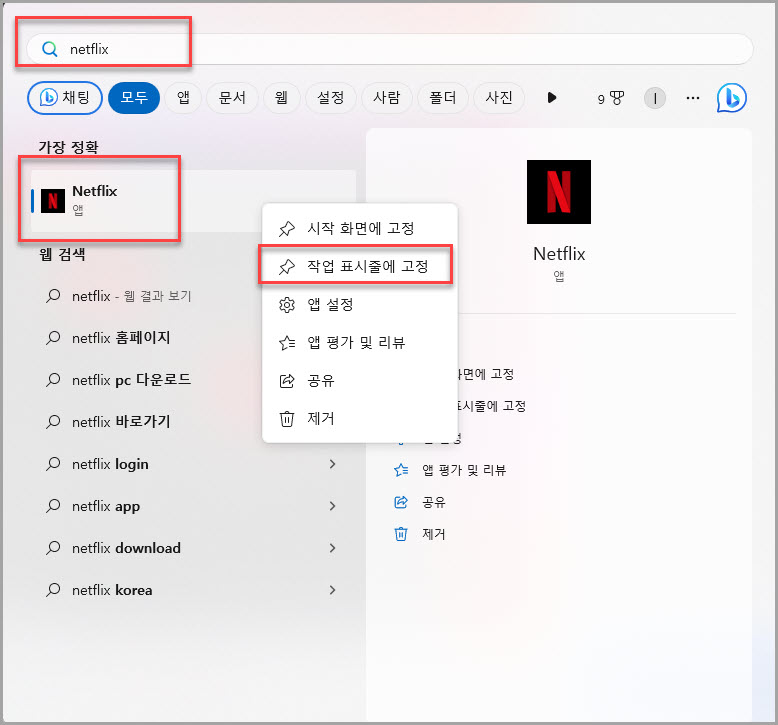Expand the netflix korea suggestion chevron
Viewport: 778px width, 725px height.
coord(332,590)
